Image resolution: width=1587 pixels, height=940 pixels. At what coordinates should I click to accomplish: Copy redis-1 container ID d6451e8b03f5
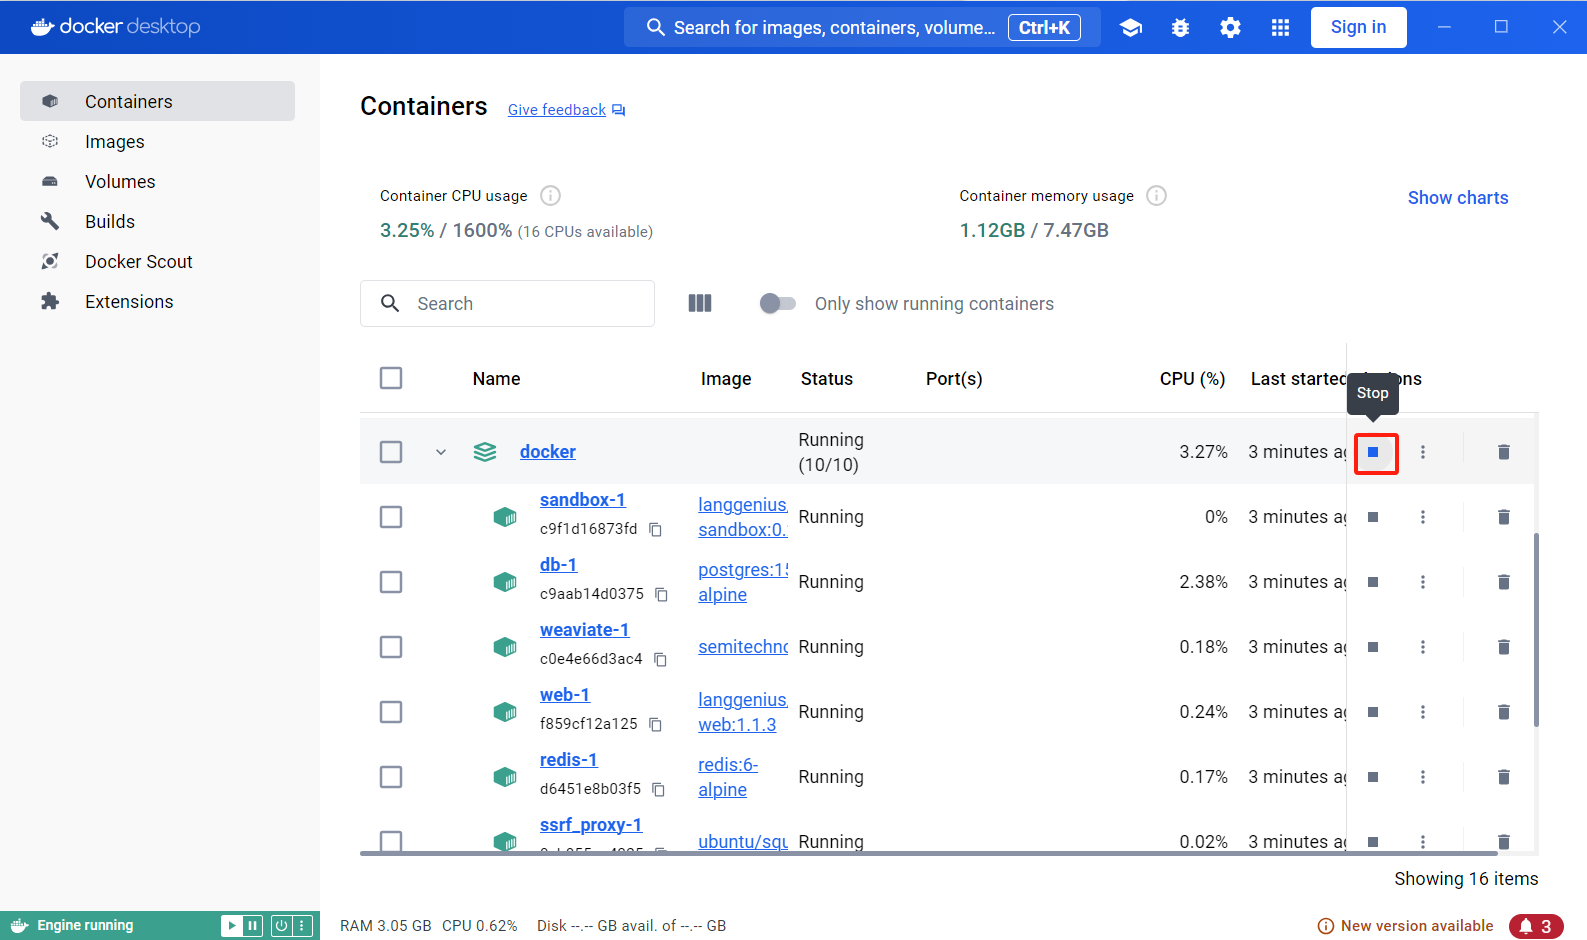tap(659, 789)
